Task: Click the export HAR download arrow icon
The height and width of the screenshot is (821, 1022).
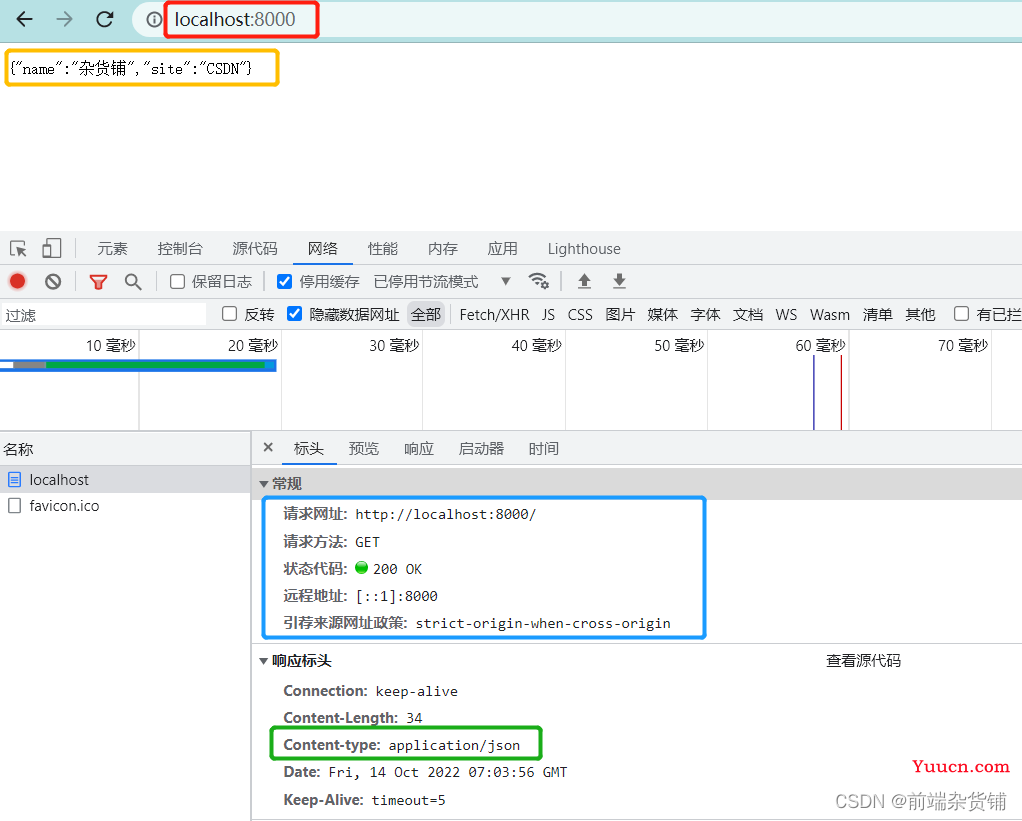Action: click(x=619, y=281)
